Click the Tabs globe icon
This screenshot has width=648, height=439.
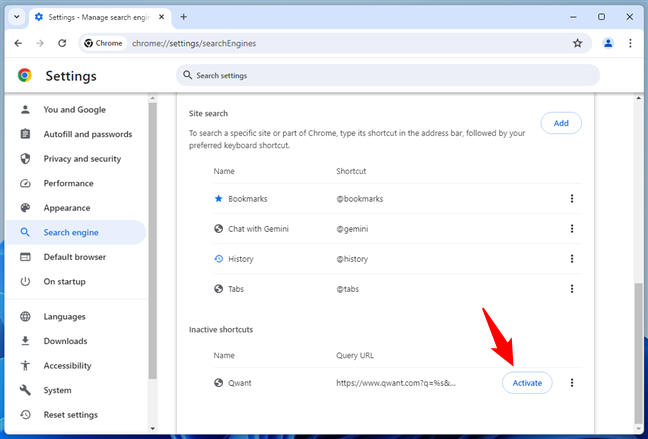tap(219, 289)
